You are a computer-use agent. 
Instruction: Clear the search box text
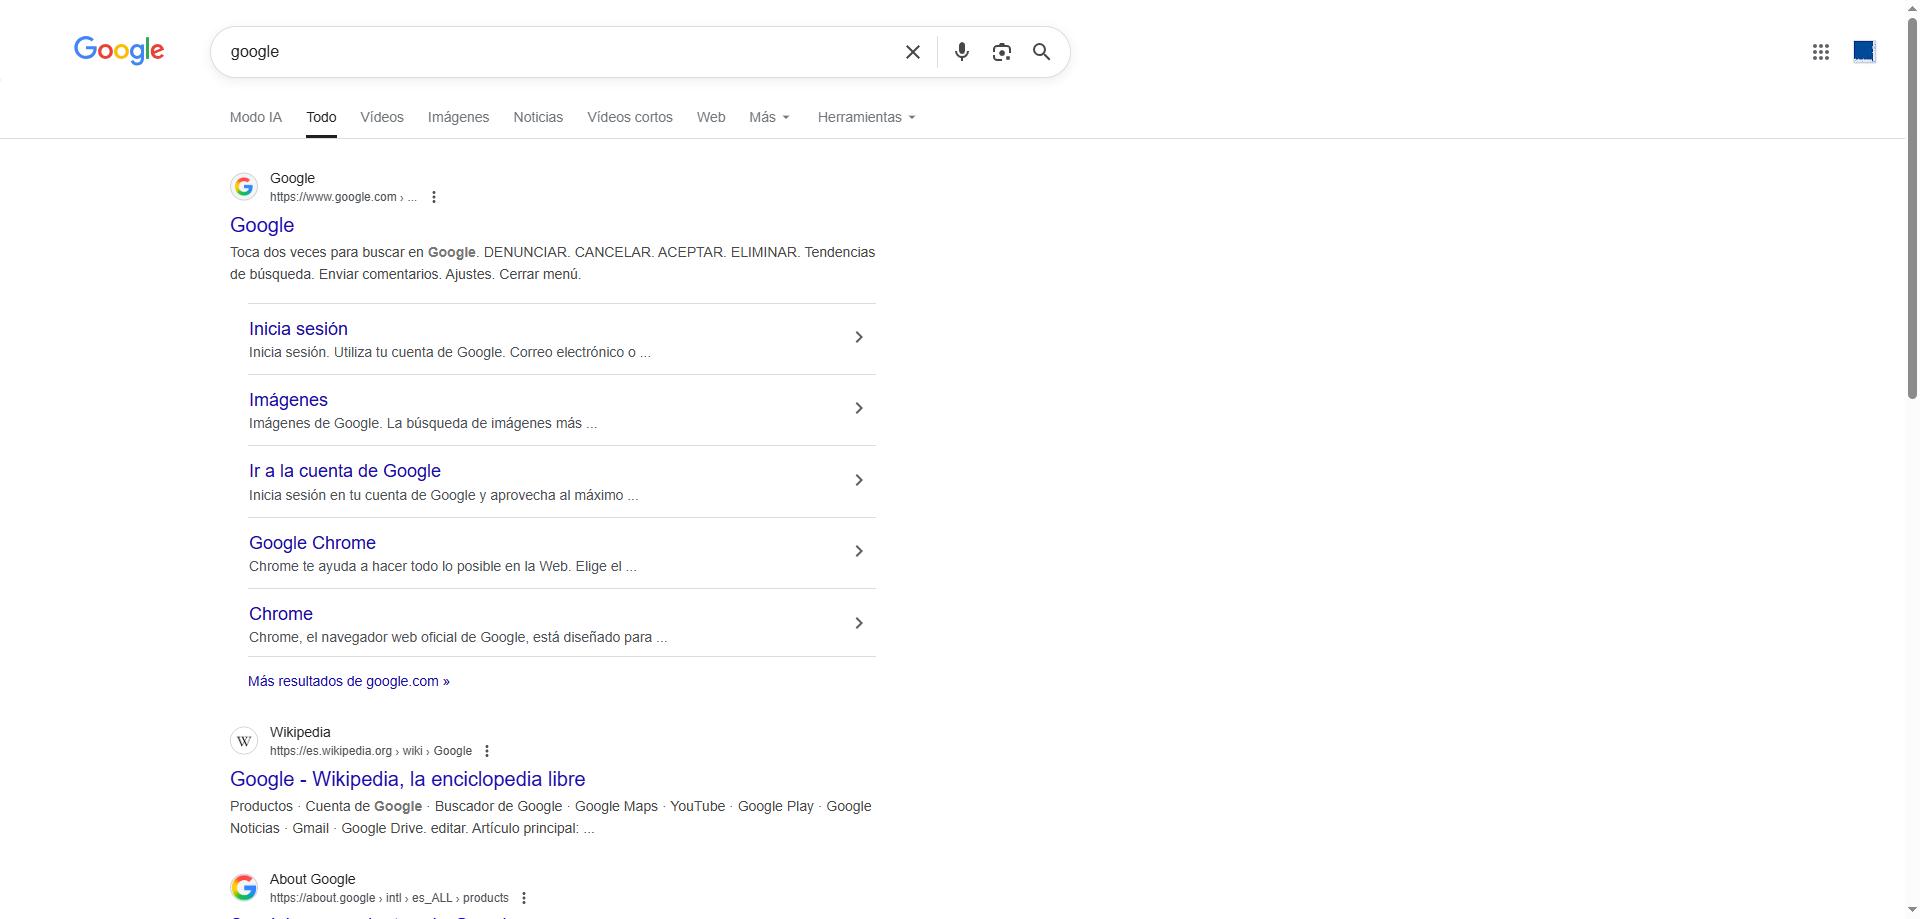[x=912, y=52]
